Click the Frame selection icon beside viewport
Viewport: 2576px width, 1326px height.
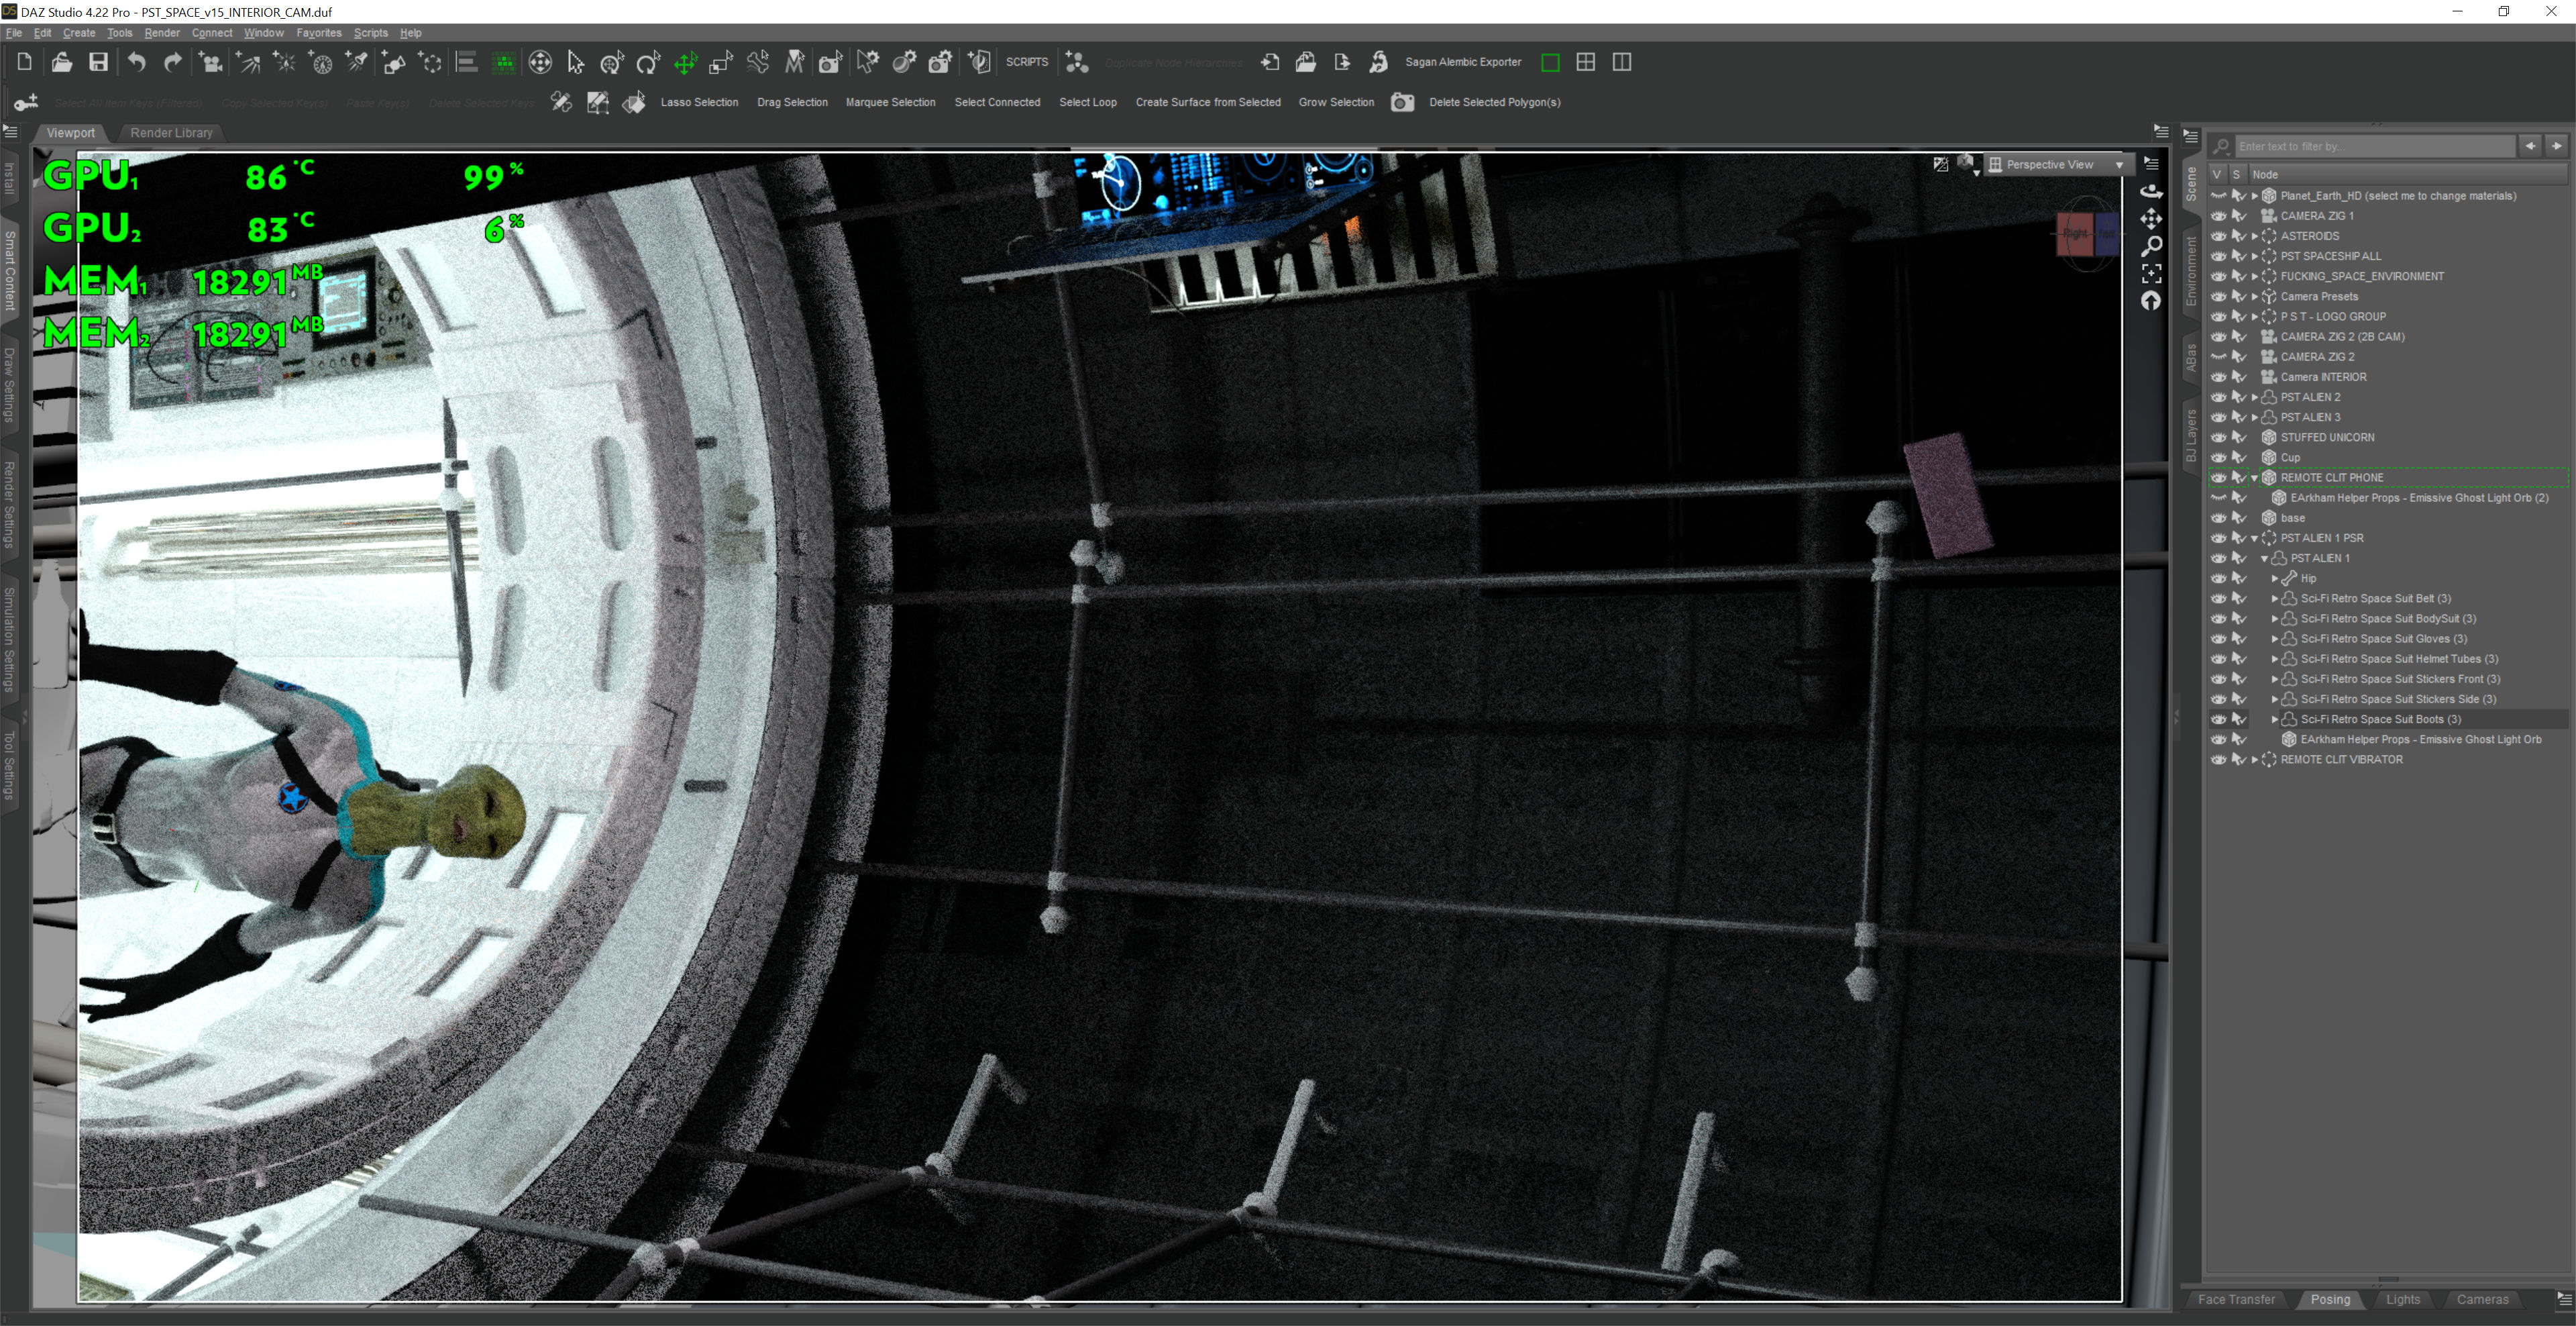click(x=2151, y=273)
